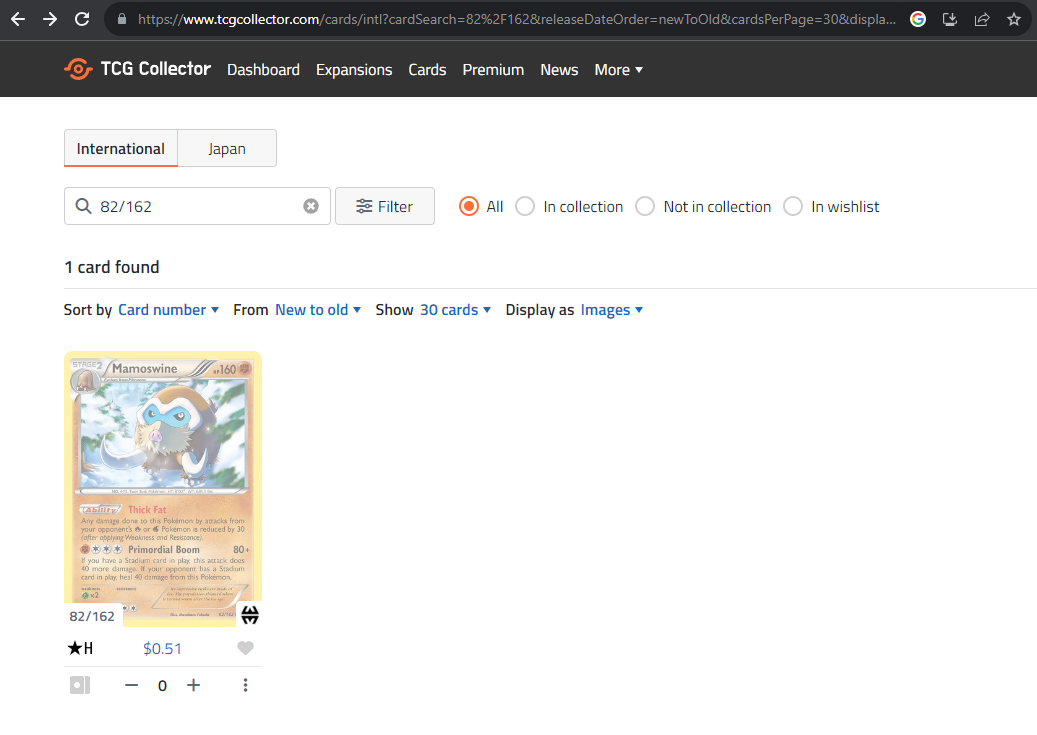Open the card's three-dot options menu
Viewport: 1037px width, 735px height.
point(245,685)
